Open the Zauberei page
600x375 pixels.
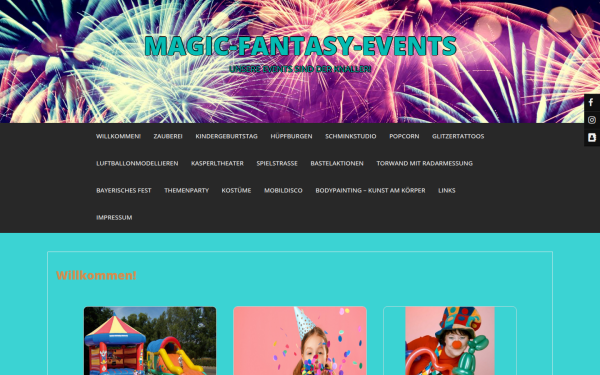pyautogui.click(x=168, y=136)
